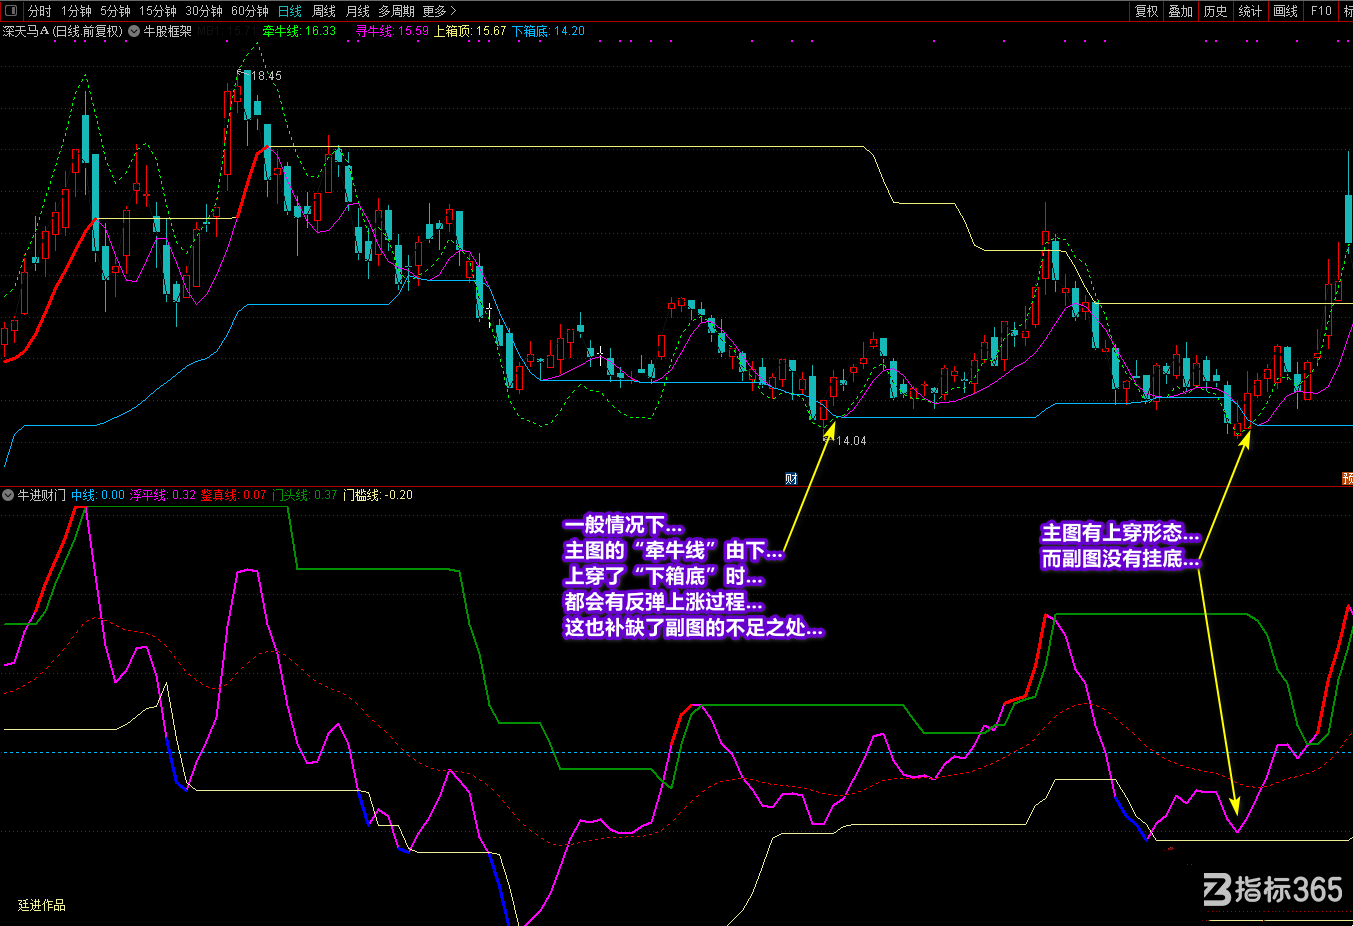Image resolution: width=1353 pixels, height=926 pixels.
Task: Click the 14.04 low price label
Action: [x=851, y=441]
